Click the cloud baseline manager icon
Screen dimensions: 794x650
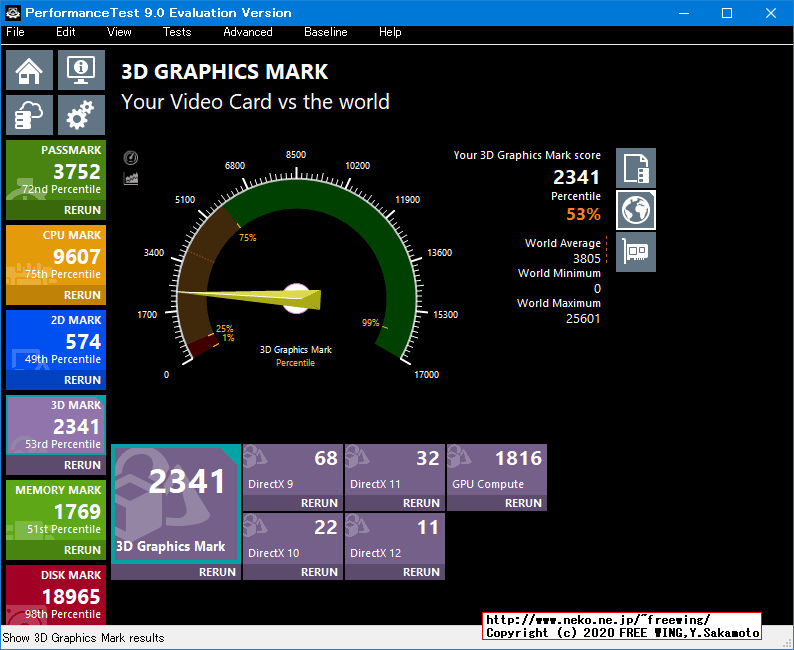click(x=30, y=116)
